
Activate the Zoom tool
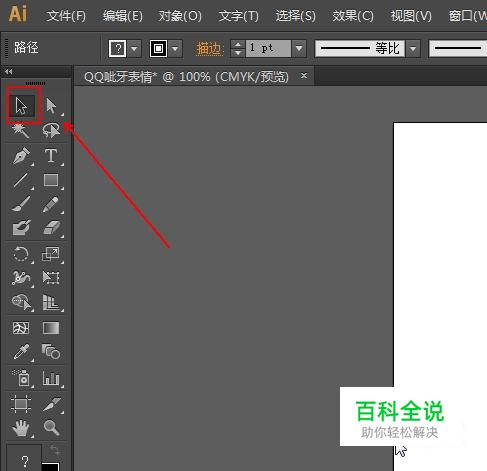pyautogui.click(x=51, y=428)
